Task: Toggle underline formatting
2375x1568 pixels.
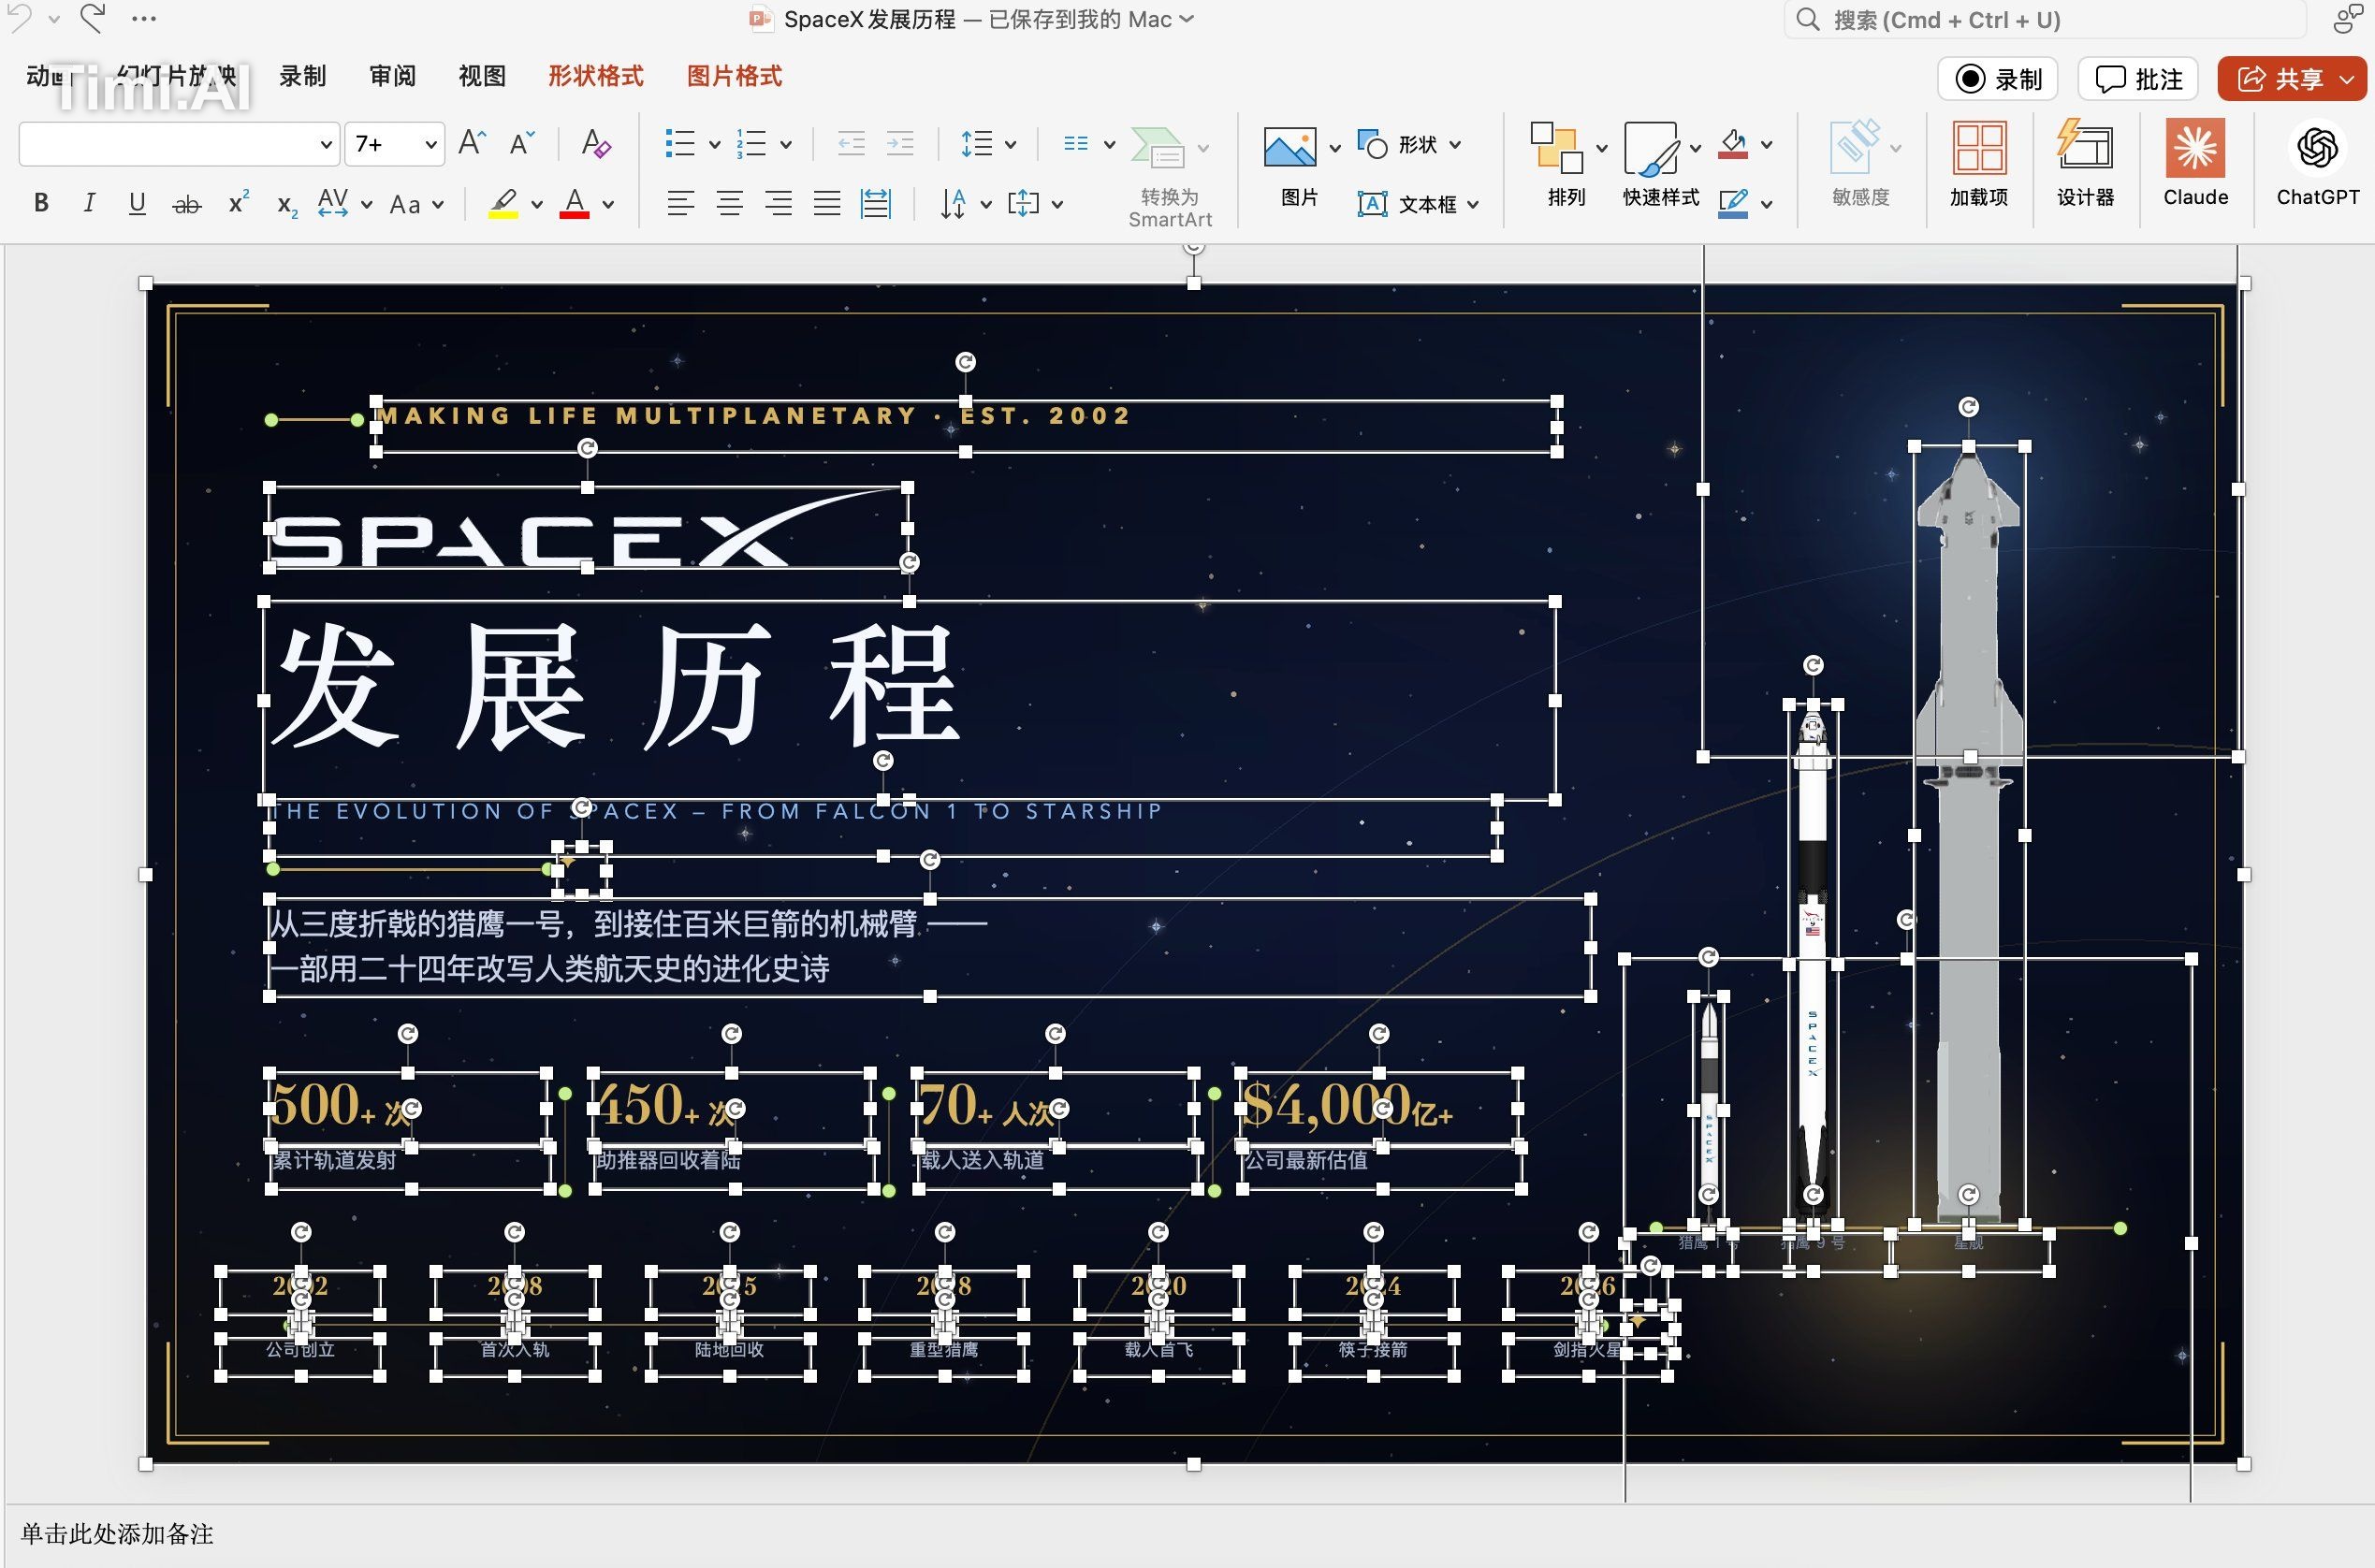Action: (x=137, y=203)
